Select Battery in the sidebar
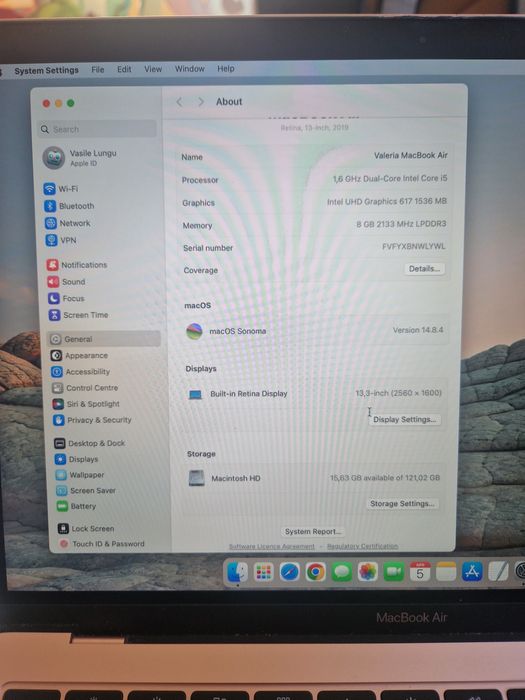Screen dimensions: 525x700 coord(76,506)
